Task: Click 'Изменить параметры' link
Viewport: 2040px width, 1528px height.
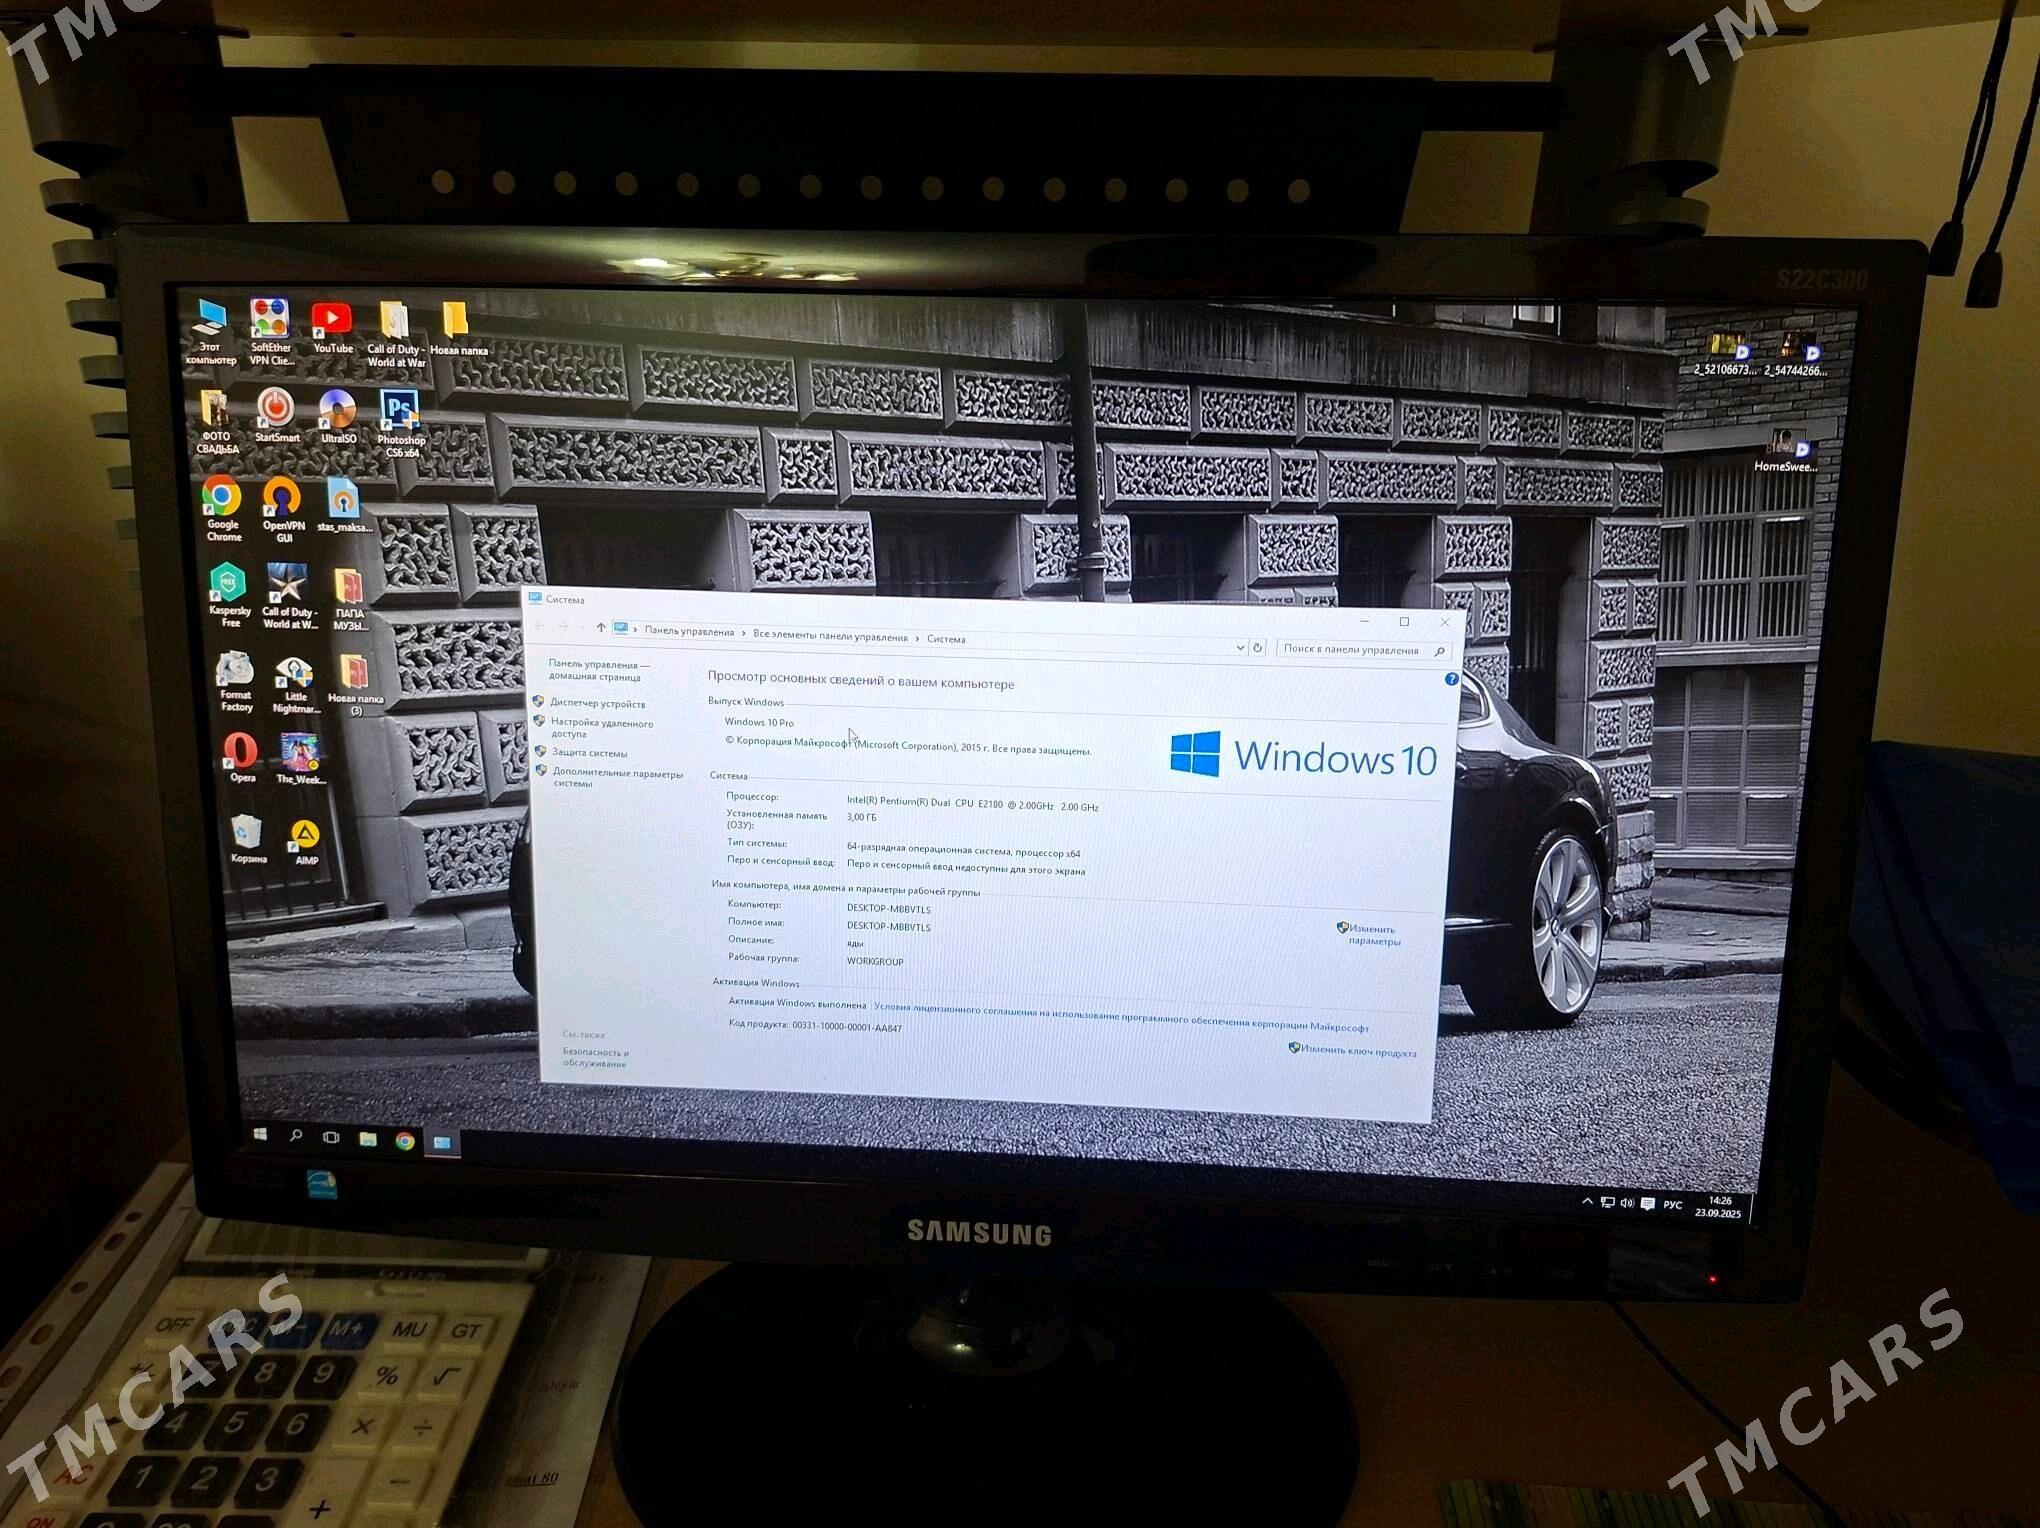Action: point(1373,934)
